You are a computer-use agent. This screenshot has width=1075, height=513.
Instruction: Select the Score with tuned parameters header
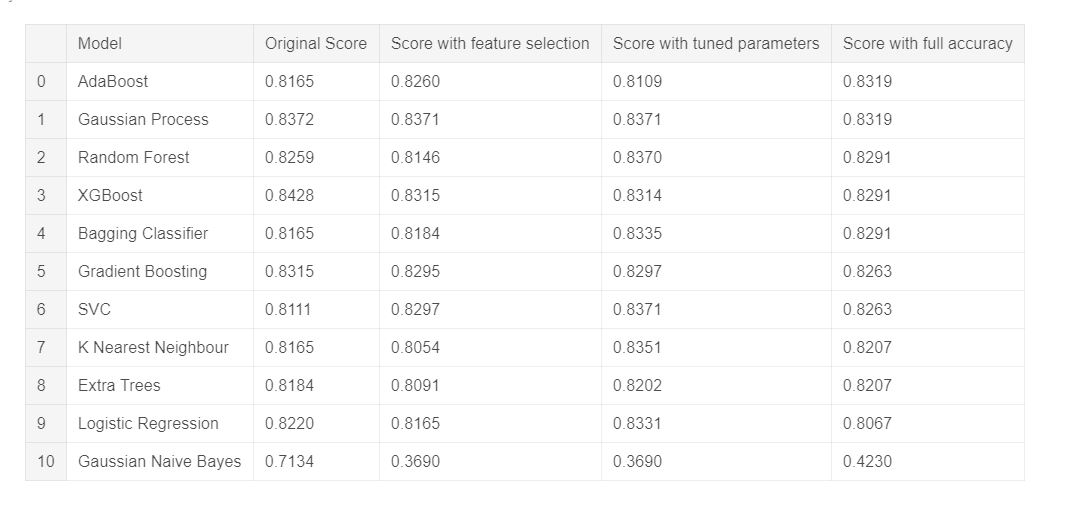click(716, 44)
